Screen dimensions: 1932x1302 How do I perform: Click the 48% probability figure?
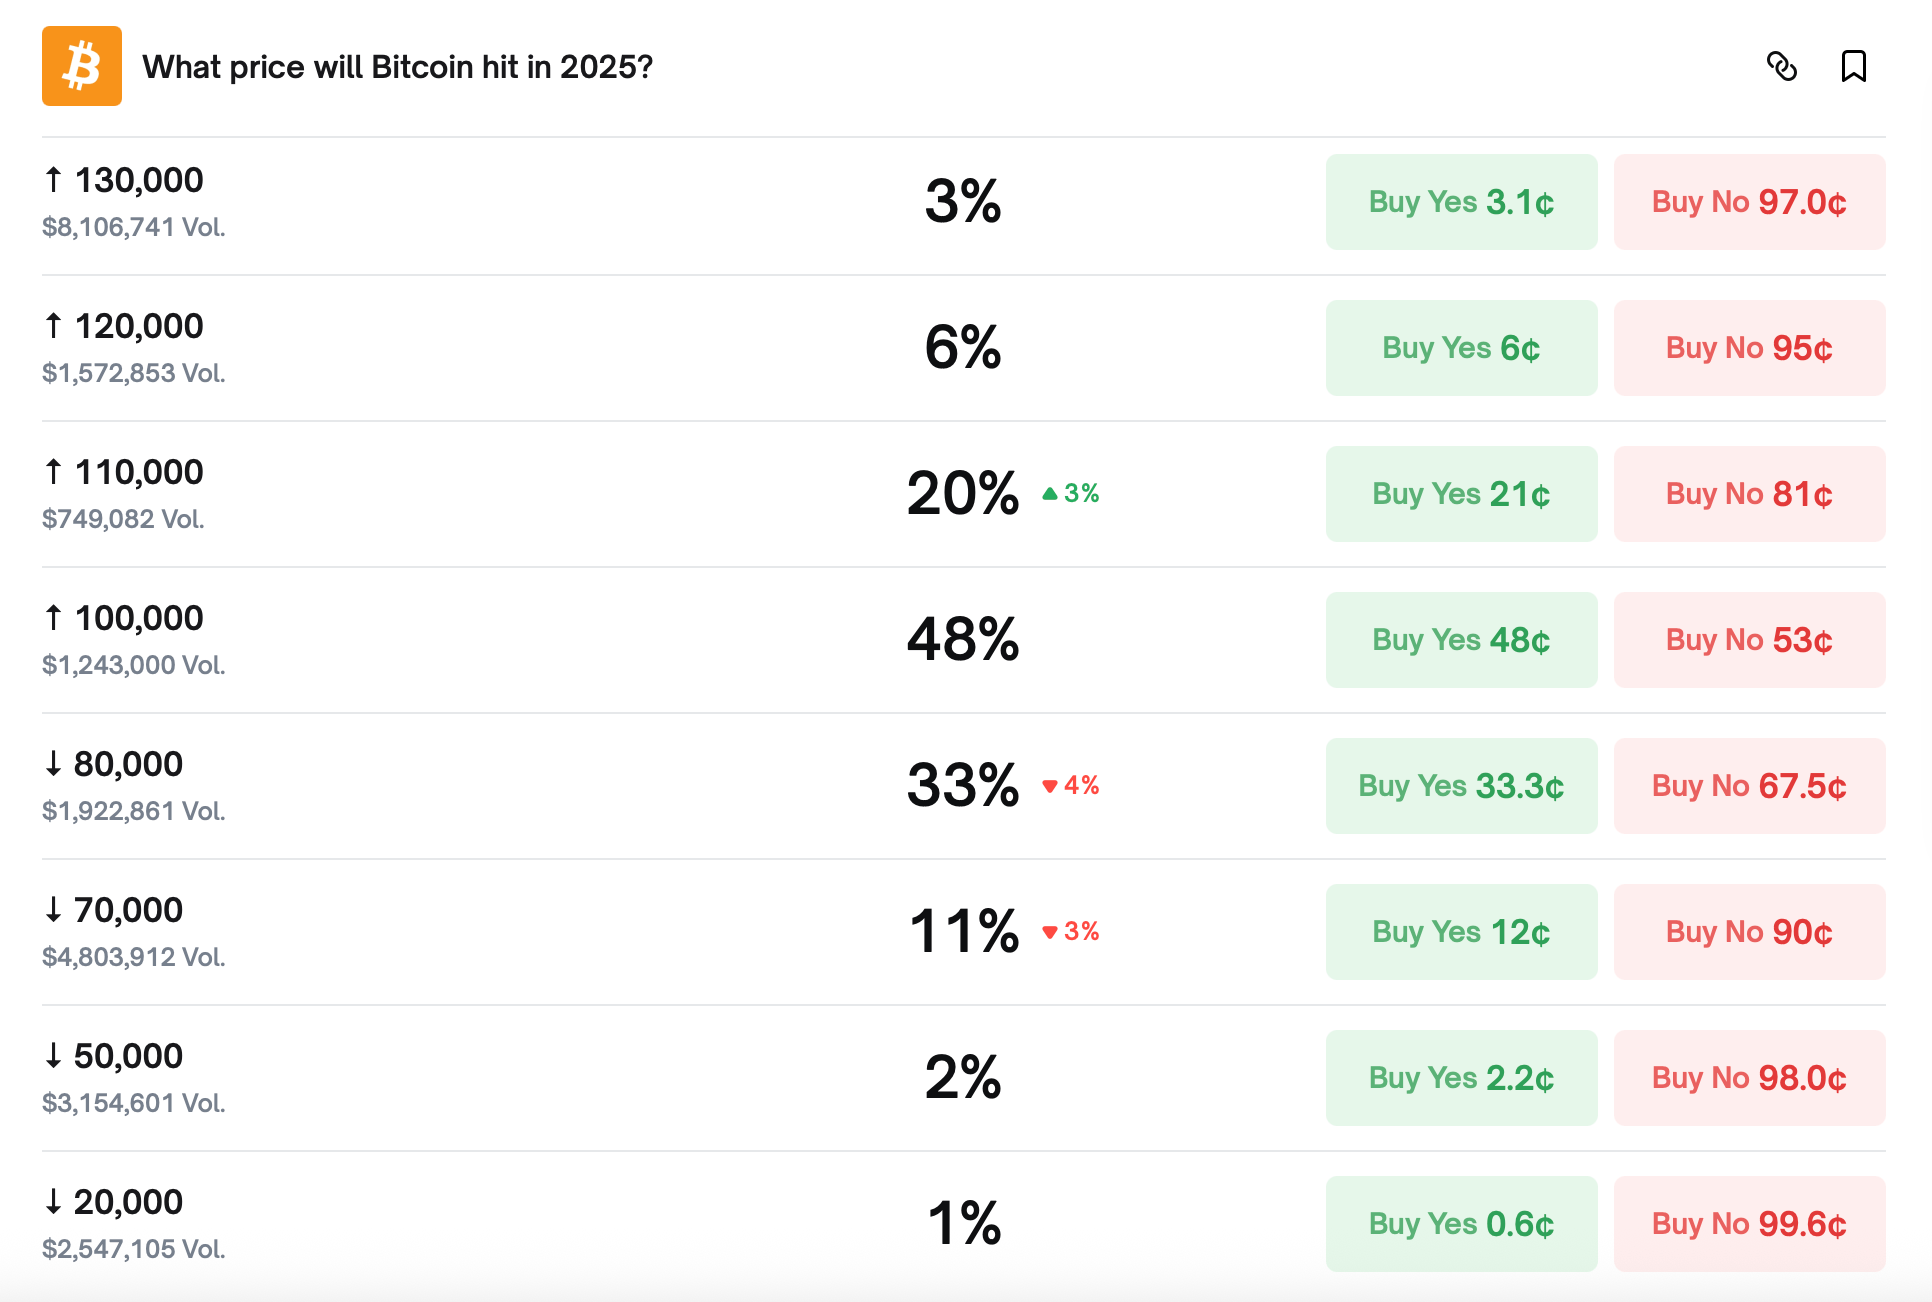tap(963, 640)
